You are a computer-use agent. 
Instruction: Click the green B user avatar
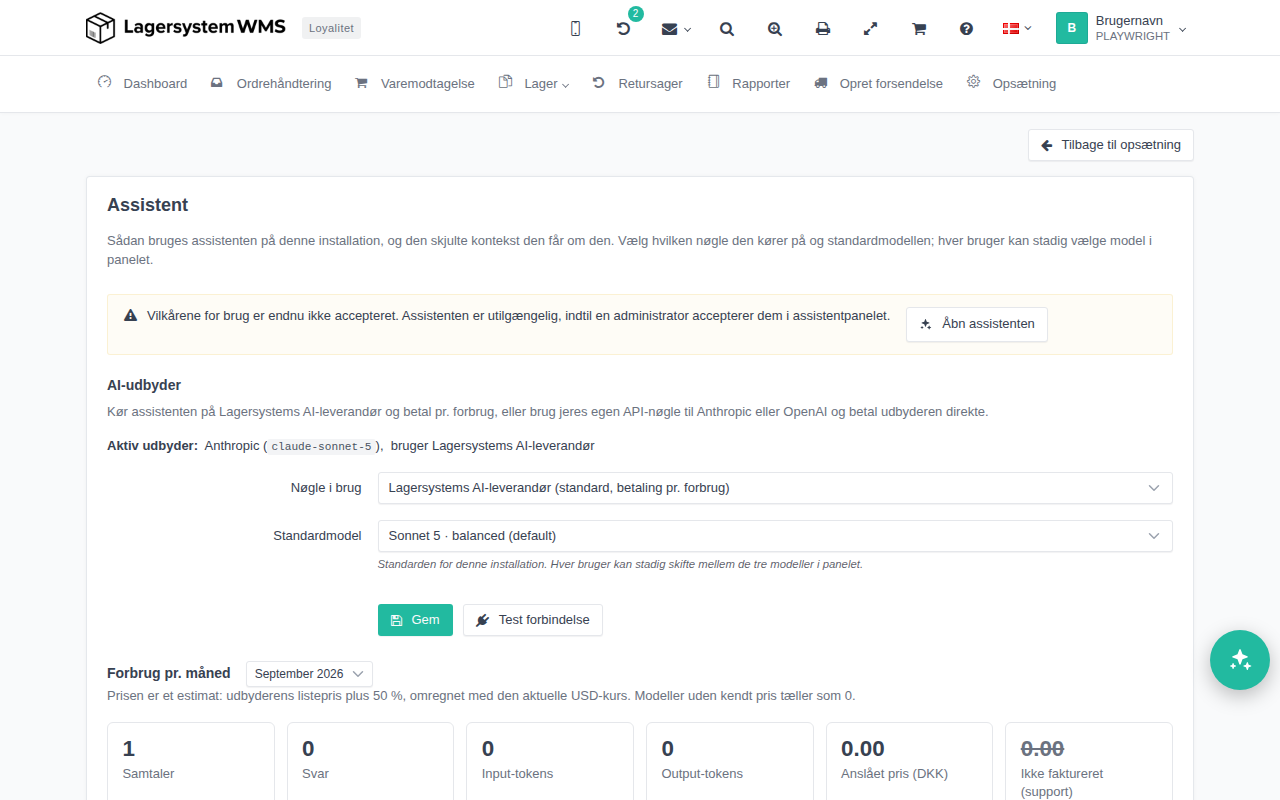pyautogui.click(x=1072, y=28)
